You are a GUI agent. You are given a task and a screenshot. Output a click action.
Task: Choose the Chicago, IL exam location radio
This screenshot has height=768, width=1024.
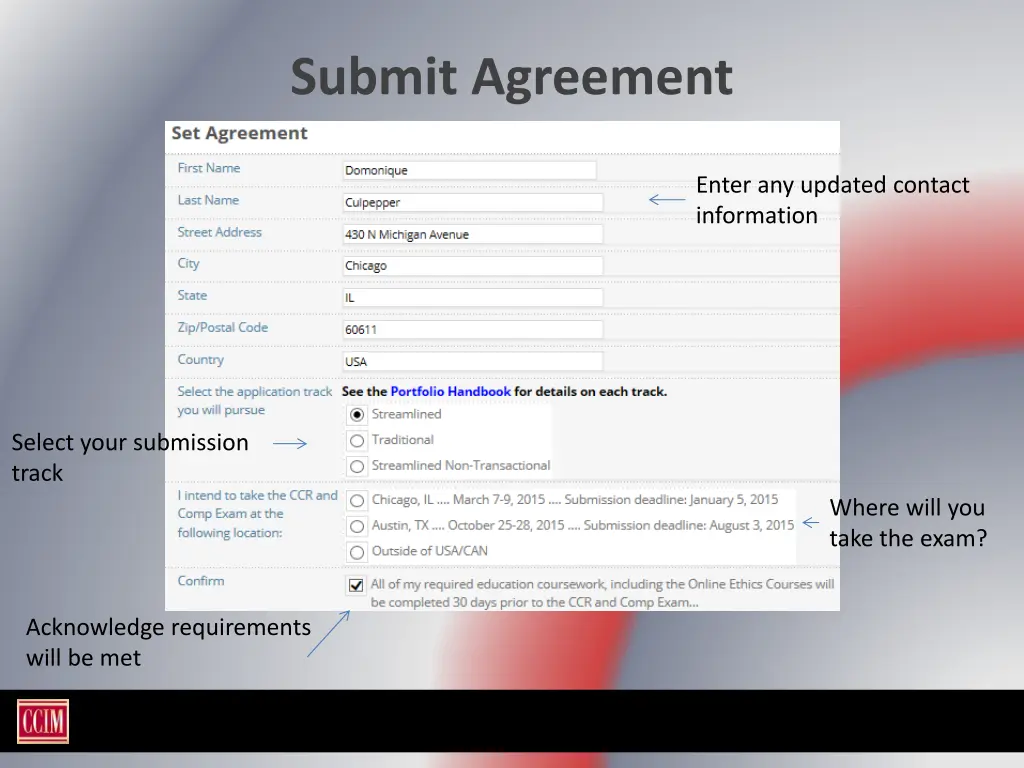click(357, 501)
